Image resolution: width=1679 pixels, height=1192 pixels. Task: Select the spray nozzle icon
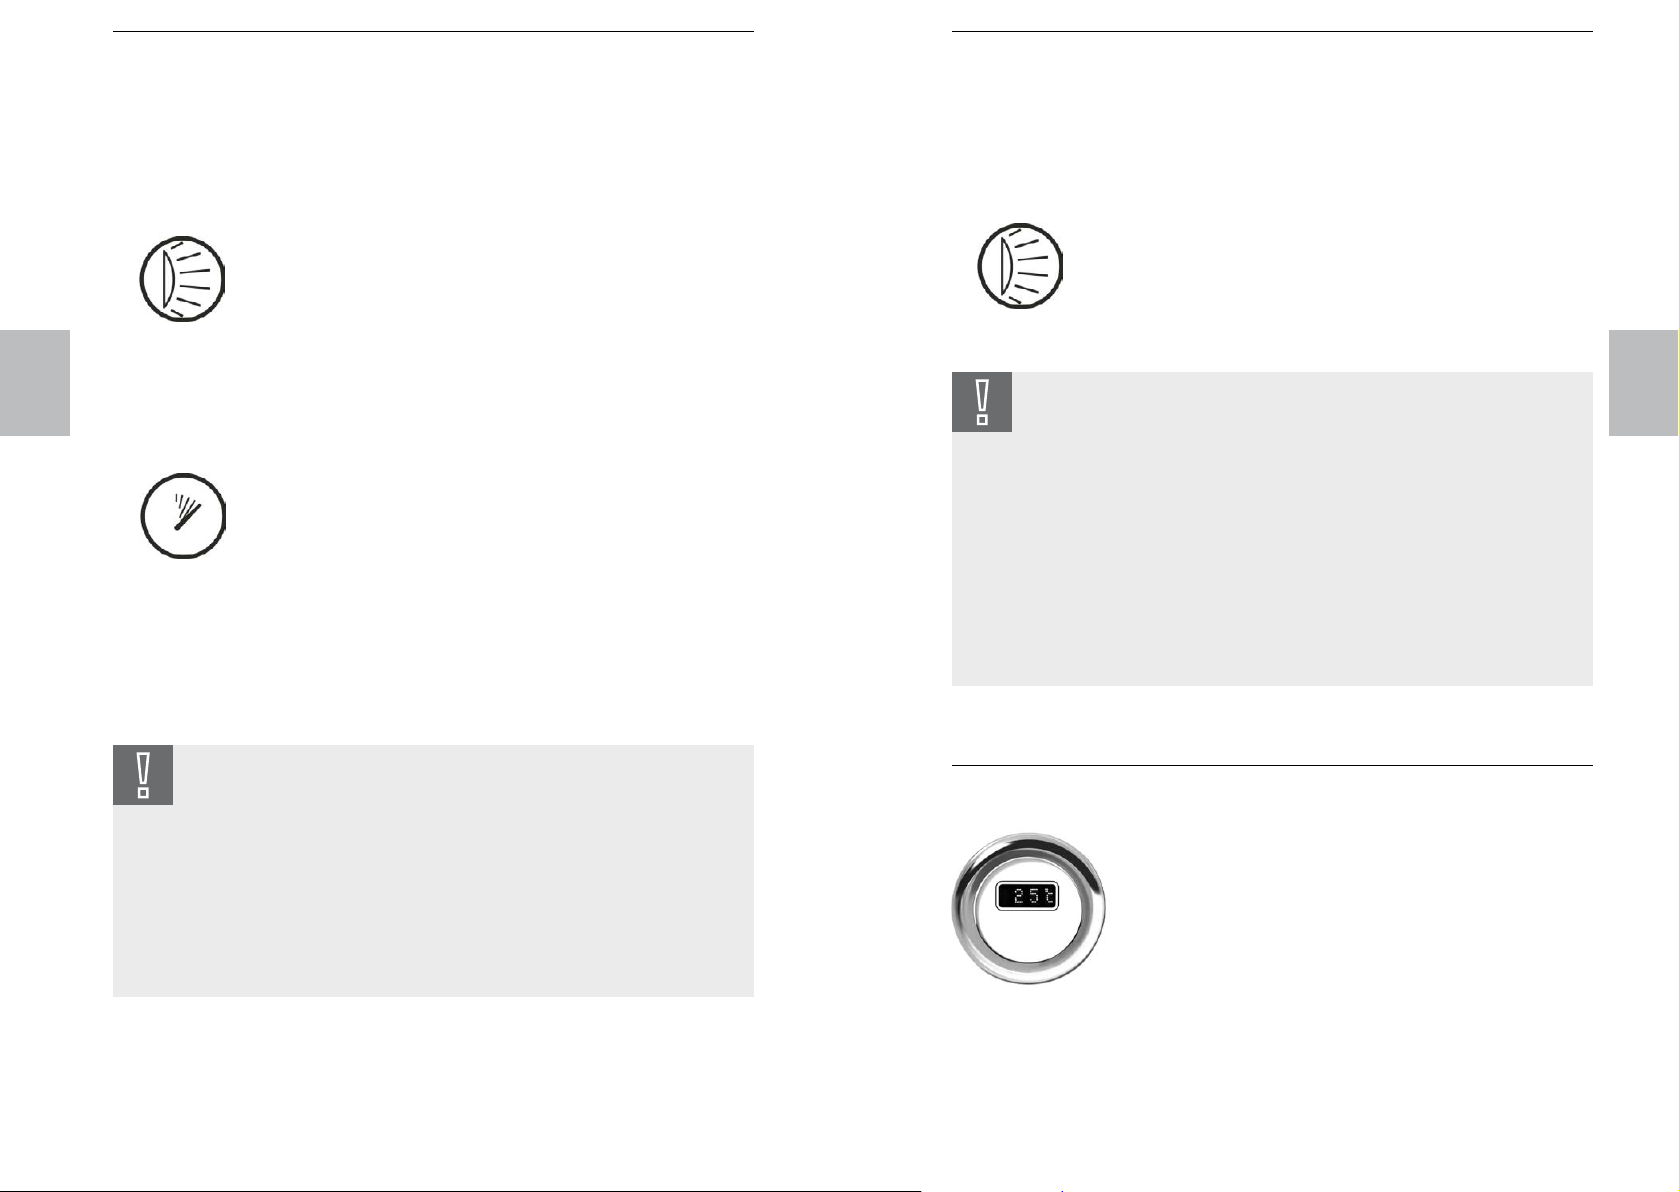click(182, 516)
